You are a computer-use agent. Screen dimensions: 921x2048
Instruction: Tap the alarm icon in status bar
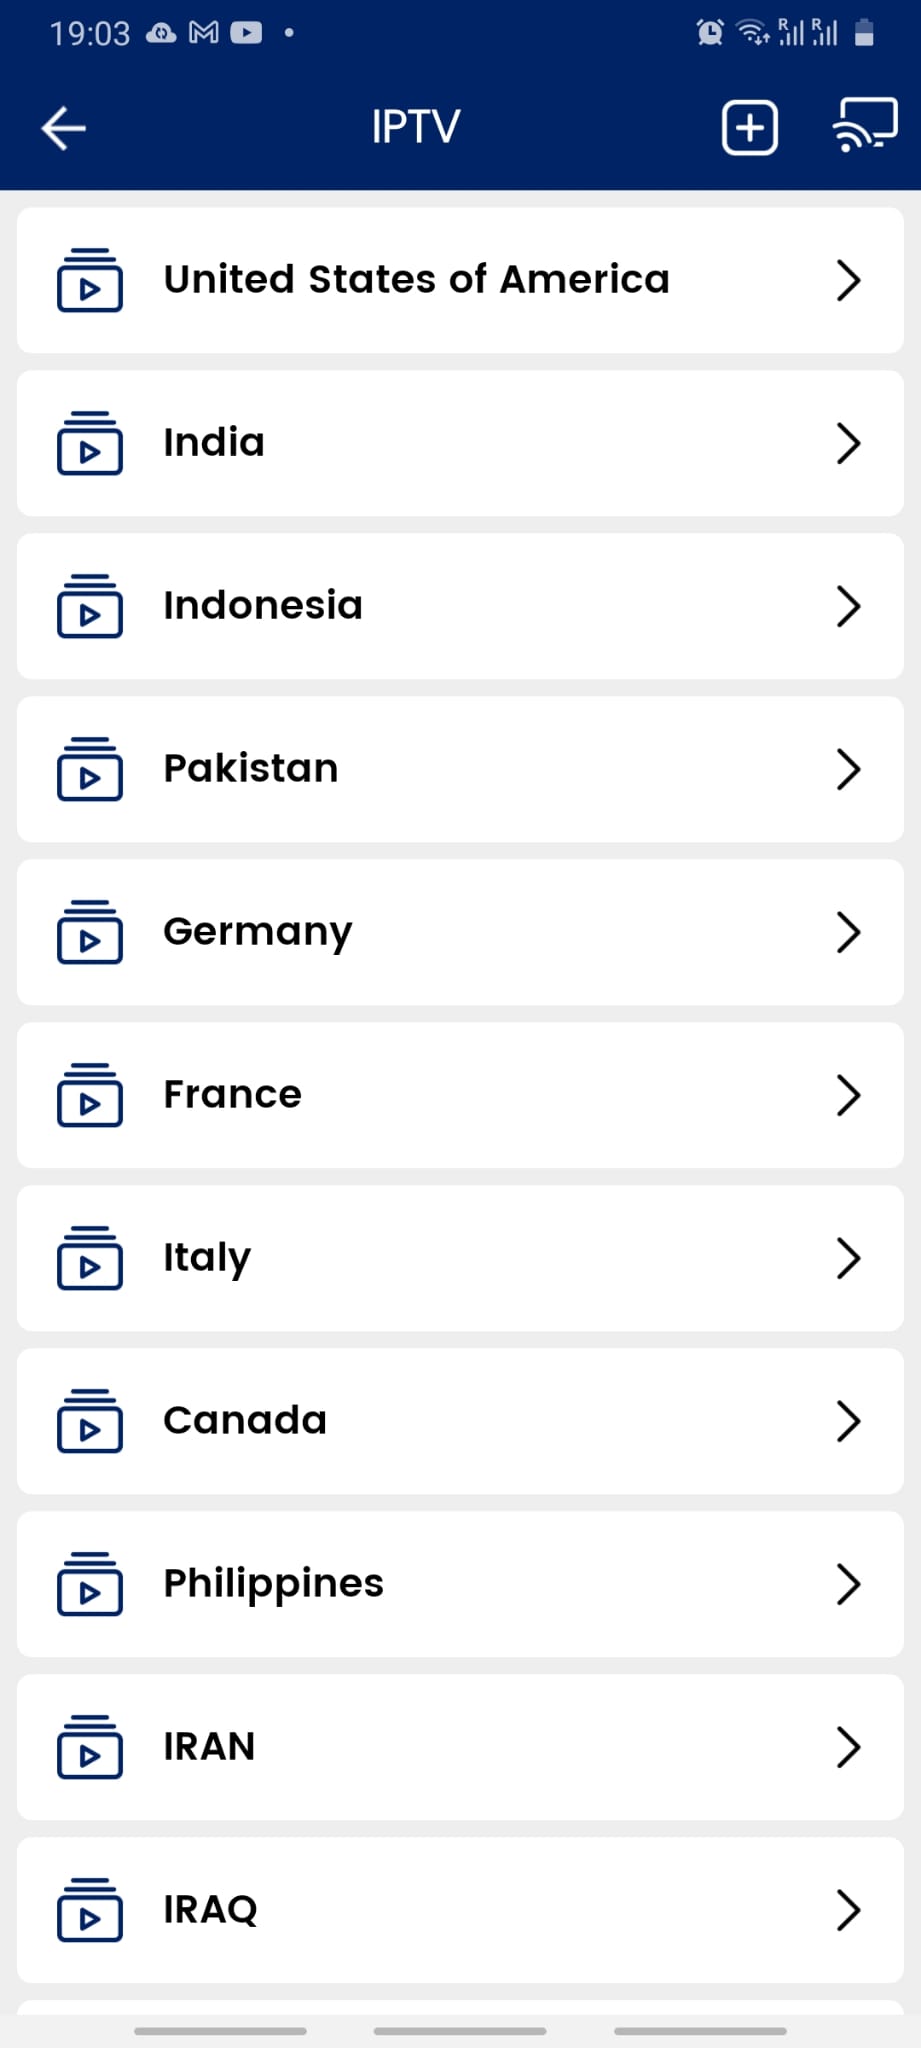[x=709, y=33]
